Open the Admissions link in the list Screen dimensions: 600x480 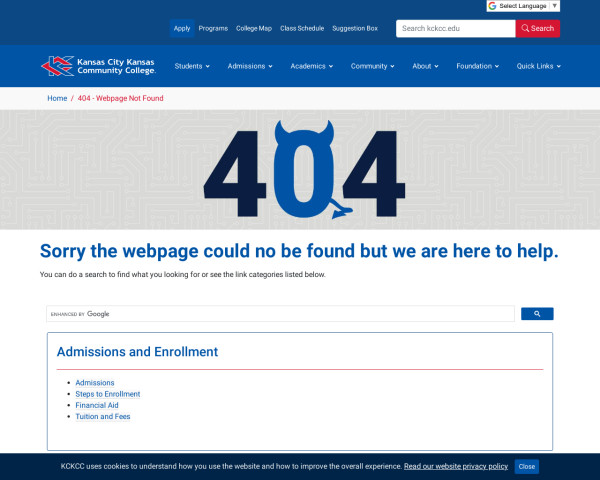[95, 383]
